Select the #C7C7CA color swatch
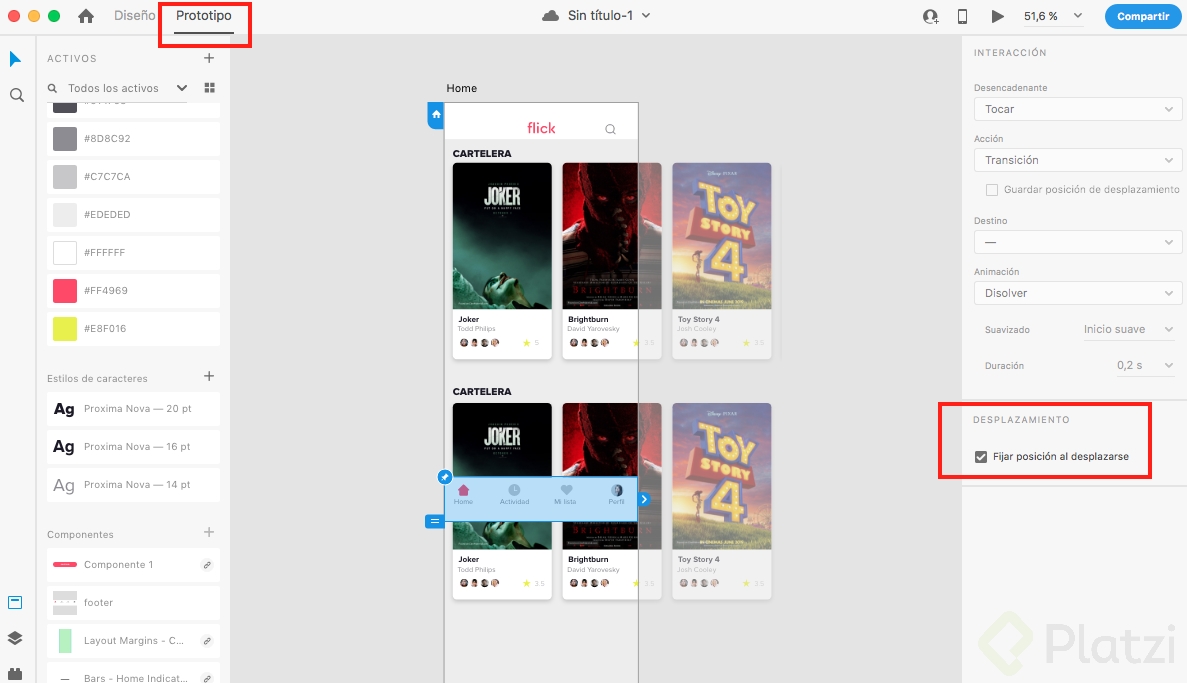 click(65, 177)
